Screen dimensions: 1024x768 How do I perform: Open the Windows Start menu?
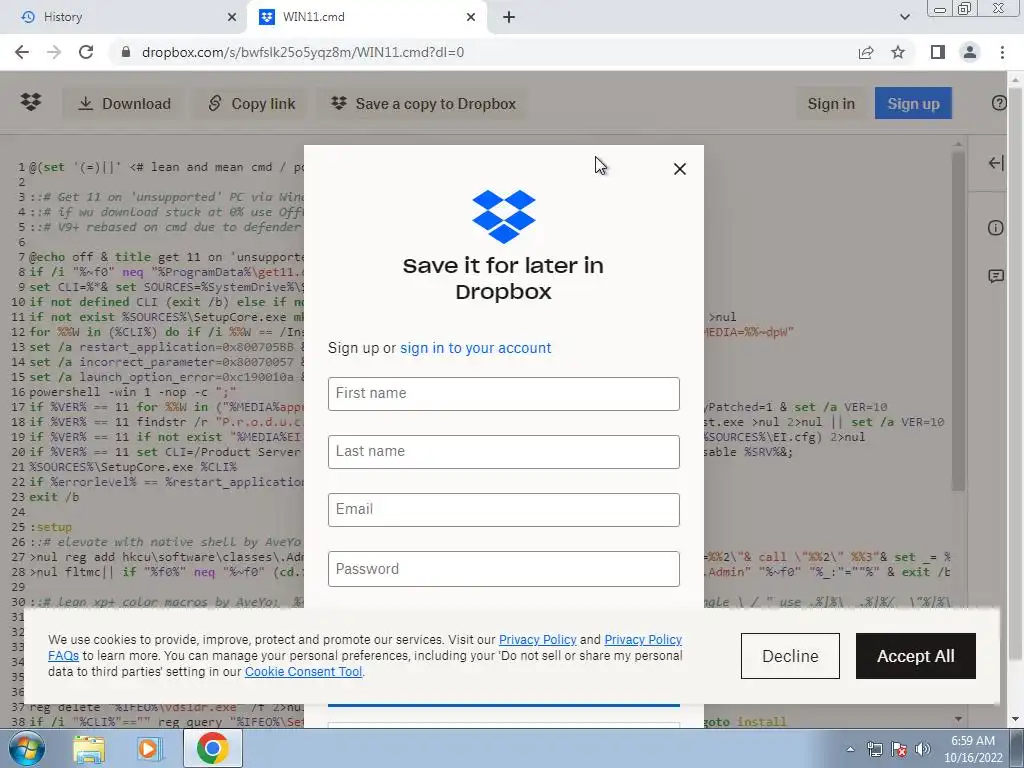[x=27, y=749]
